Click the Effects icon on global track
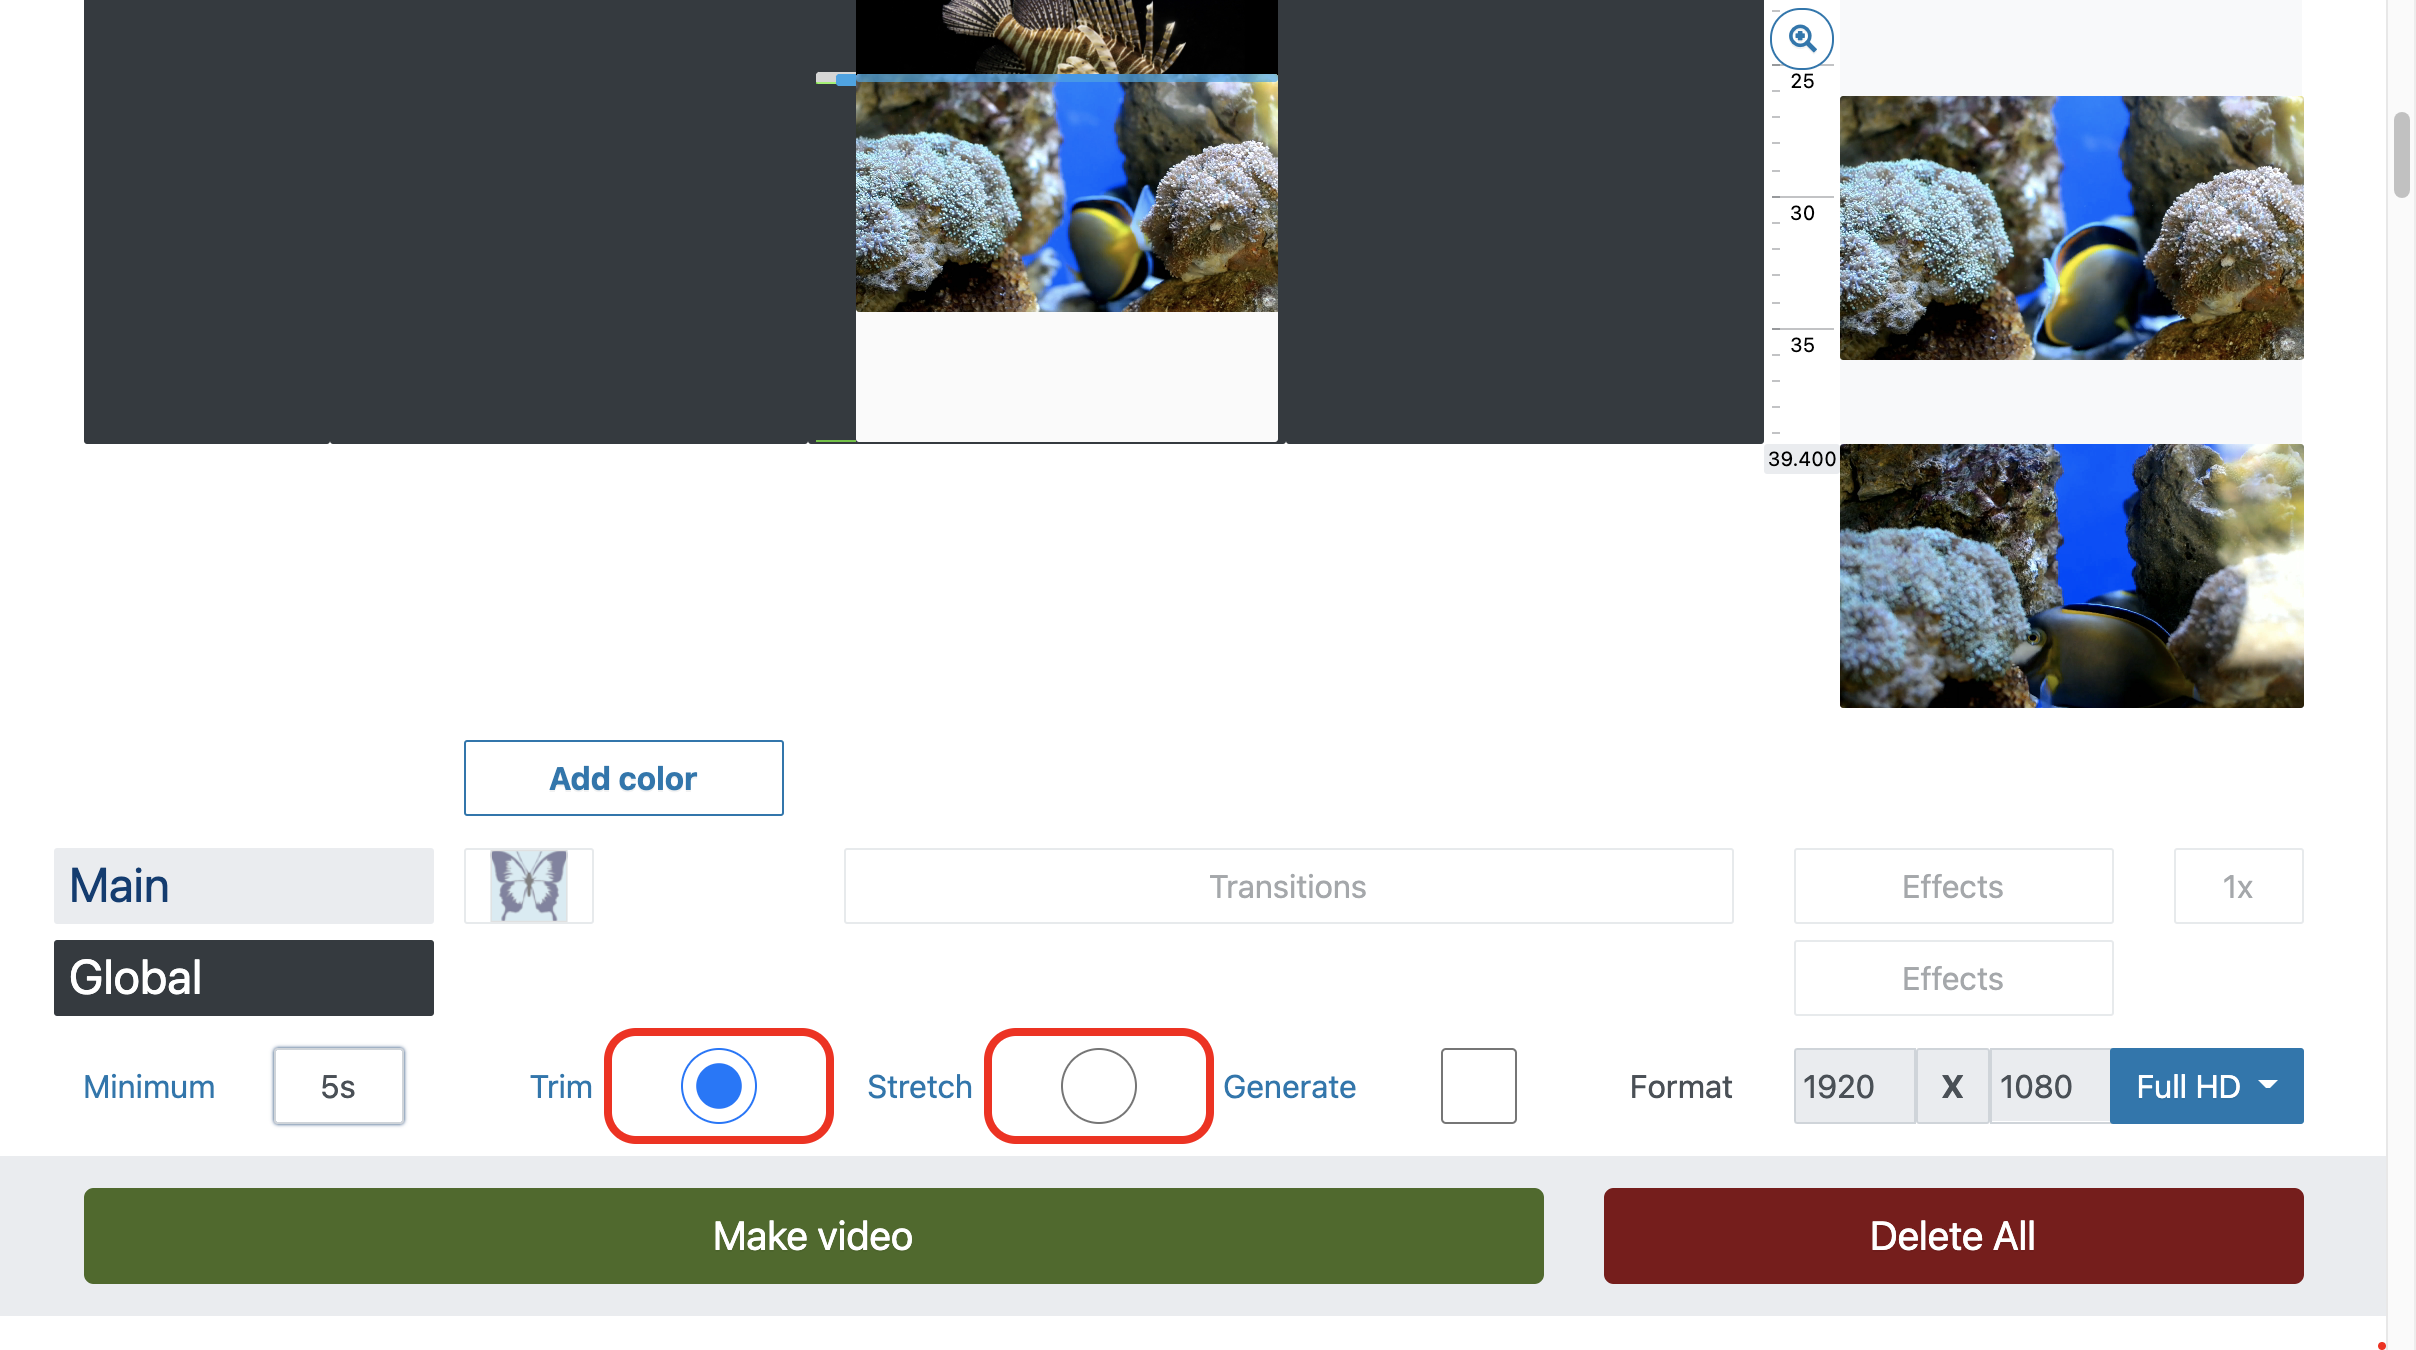The width and height of the screenshot is (2416, 1350). tap(1953, 977)
